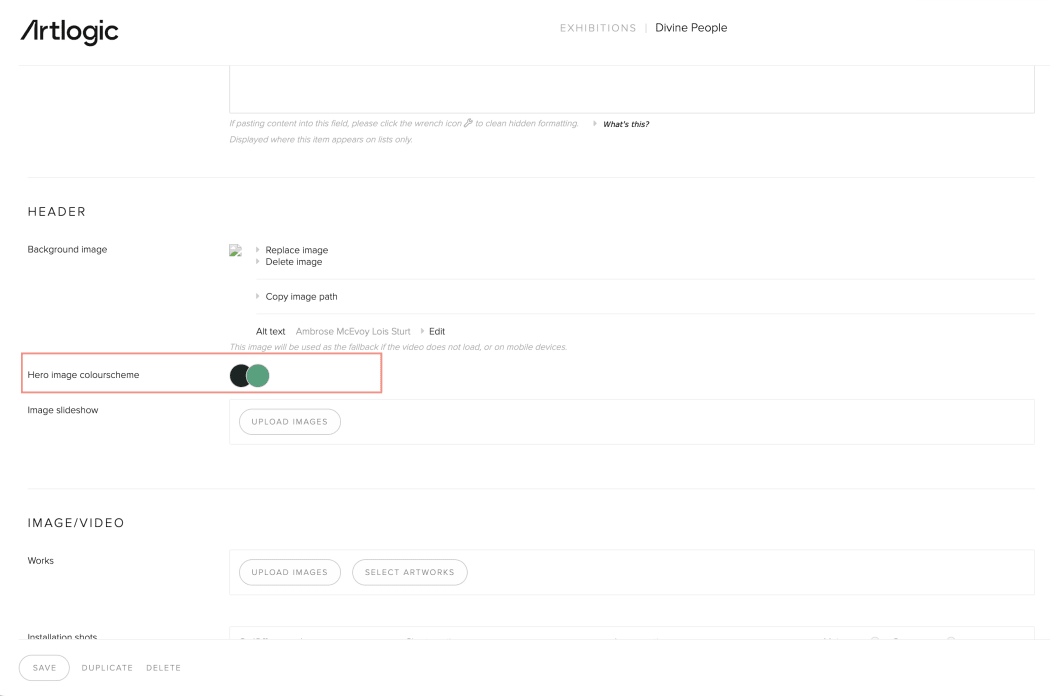
Task: Click the background image thumbnail
Action: coord(236,250)
